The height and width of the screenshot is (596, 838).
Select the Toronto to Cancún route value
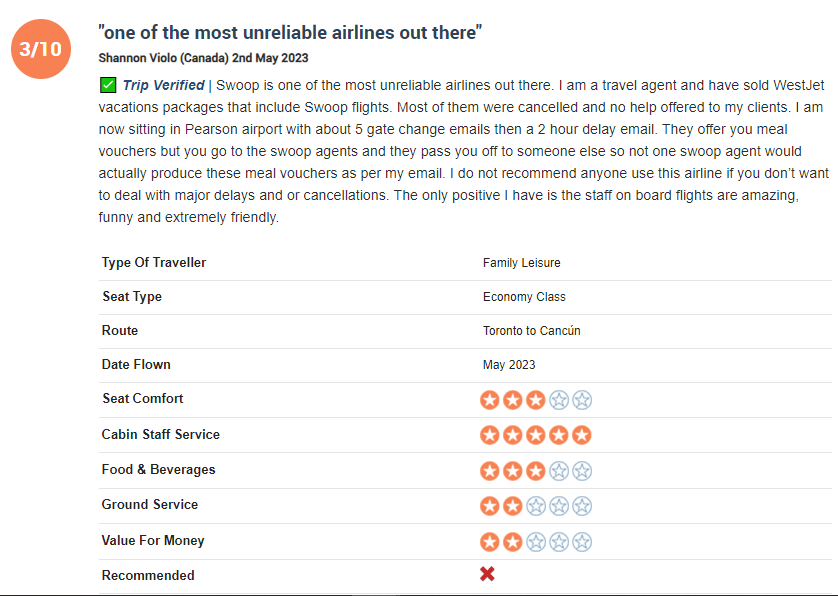tap(532, 331)
